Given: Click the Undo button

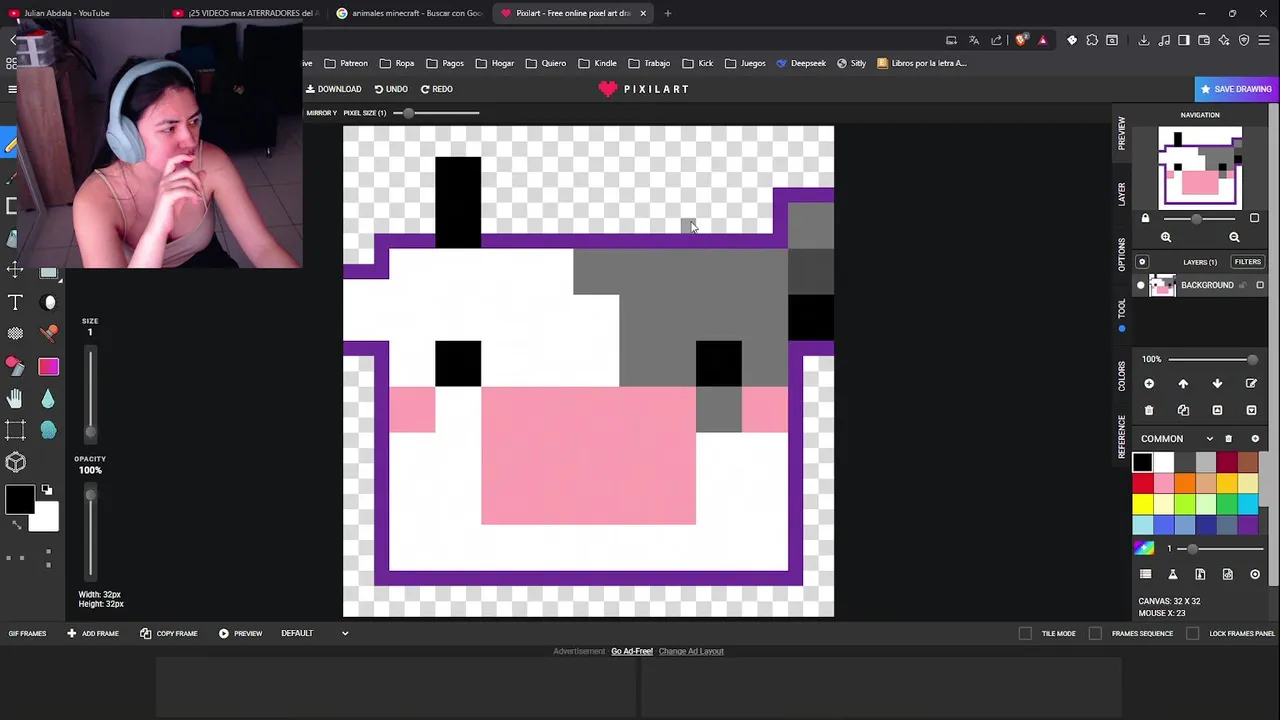Looking at the screenshot, I should click(391, 89).
